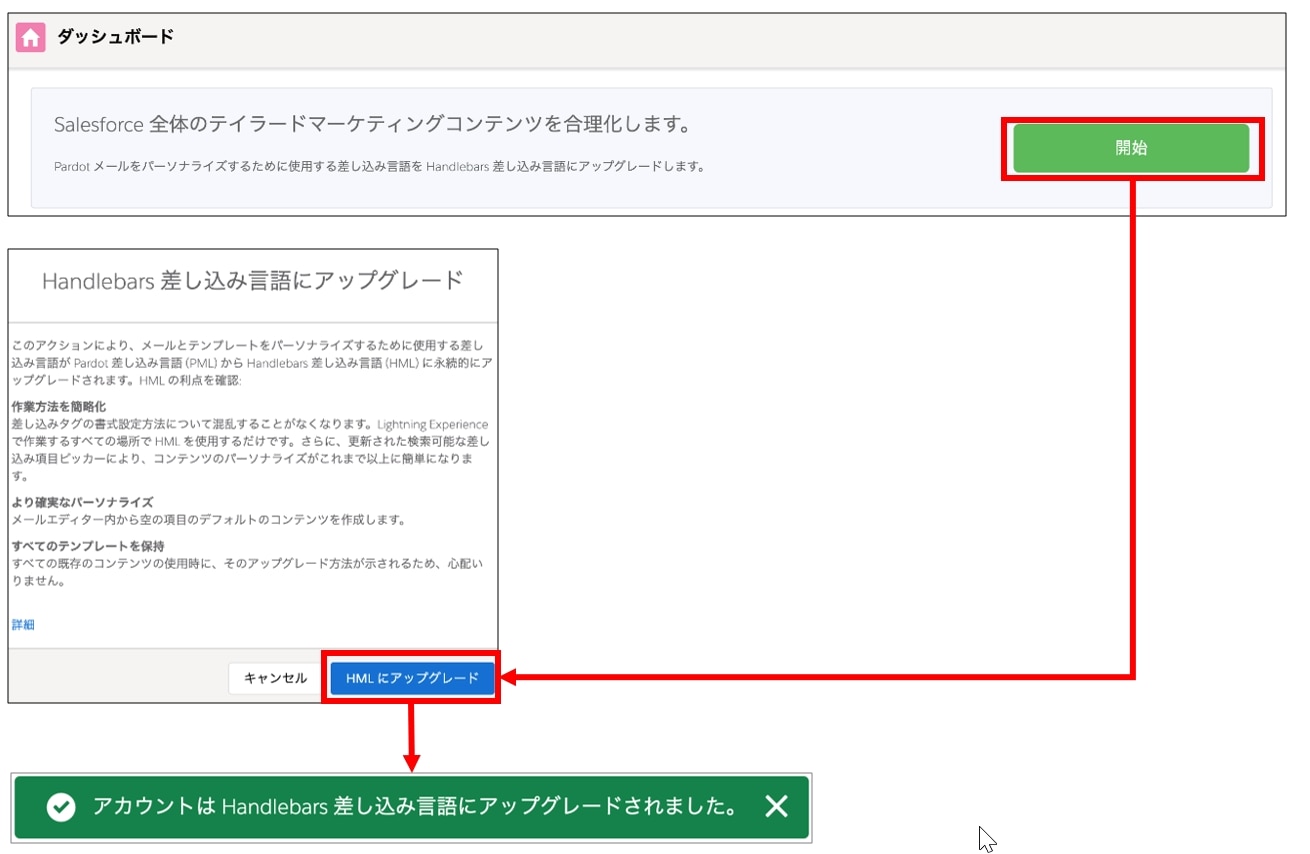1310x854 pixels.
Task: Click the text すべての既存のコンテンツの使用時に
Action: 248,572
